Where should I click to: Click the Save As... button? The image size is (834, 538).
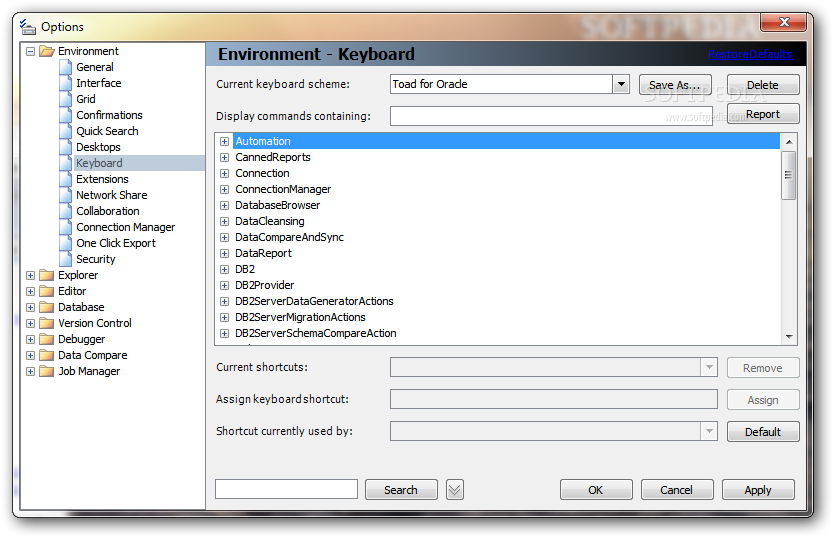click(675, 85)
